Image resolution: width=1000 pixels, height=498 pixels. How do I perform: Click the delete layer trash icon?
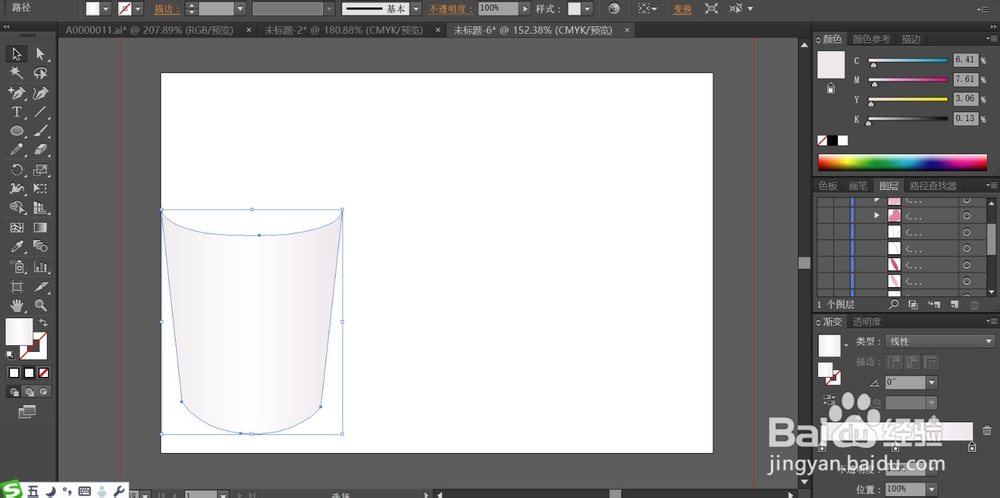click(973, 304)
